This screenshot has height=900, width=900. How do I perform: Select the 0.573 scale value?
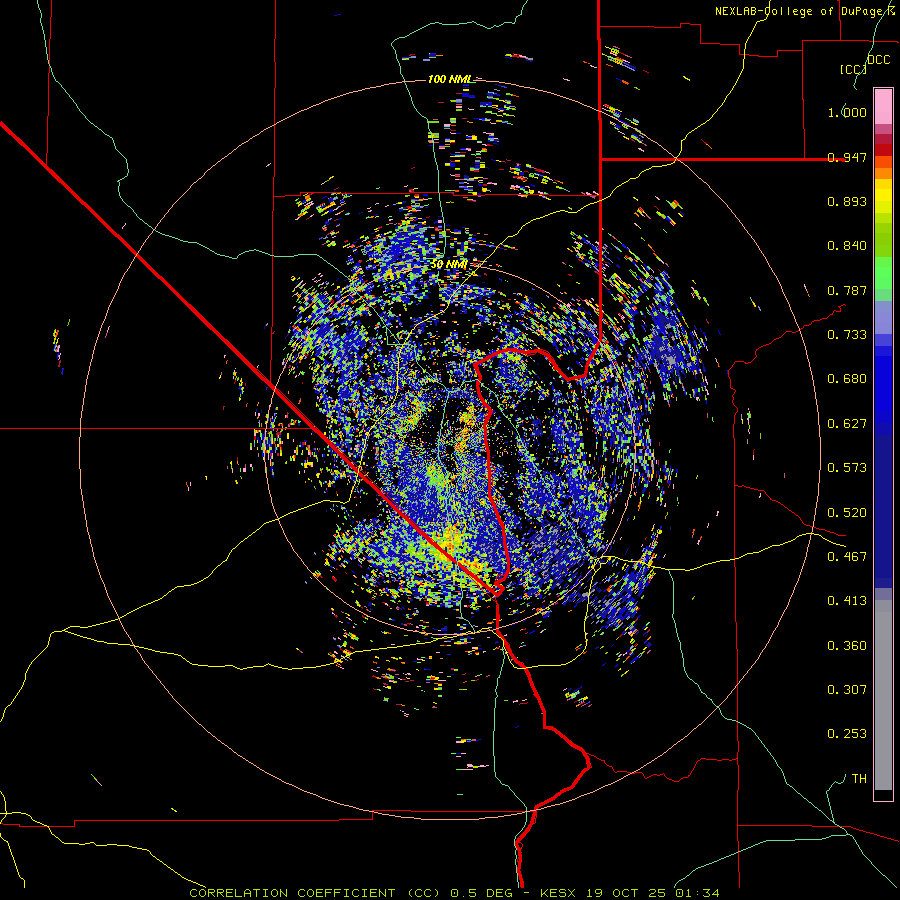847,468
